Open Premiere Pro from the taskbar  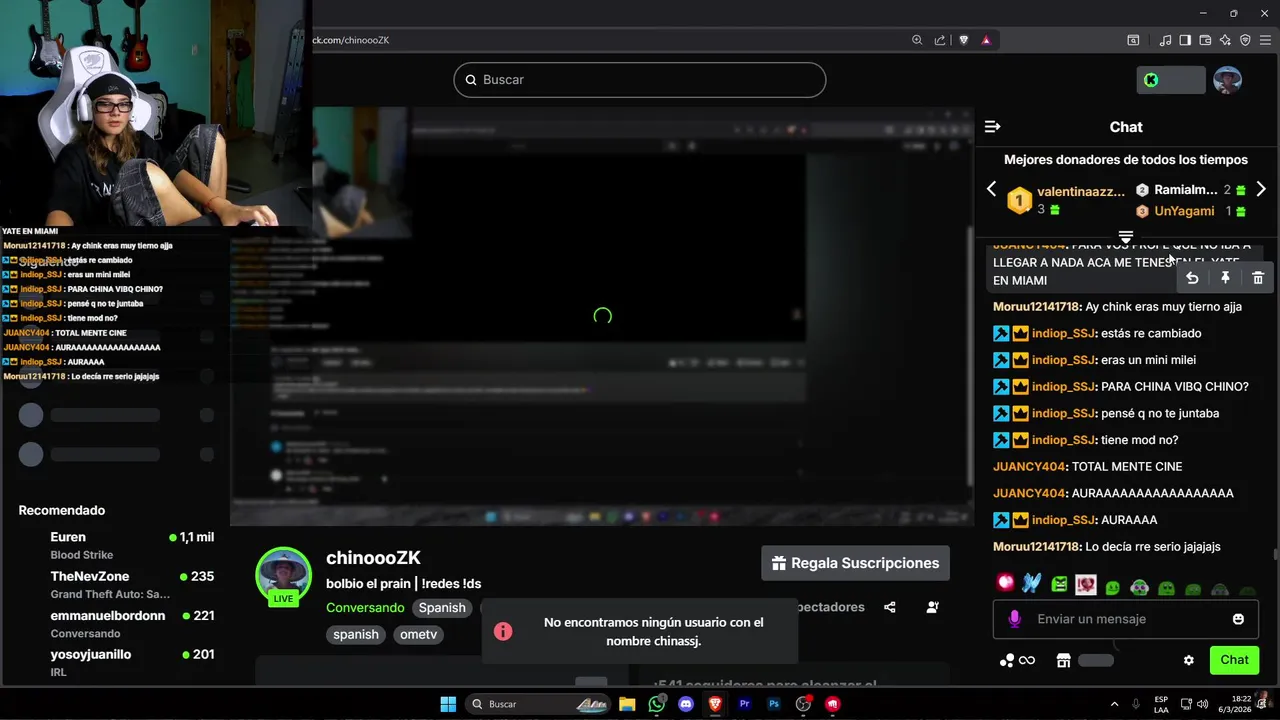click(x=744, y=704)
